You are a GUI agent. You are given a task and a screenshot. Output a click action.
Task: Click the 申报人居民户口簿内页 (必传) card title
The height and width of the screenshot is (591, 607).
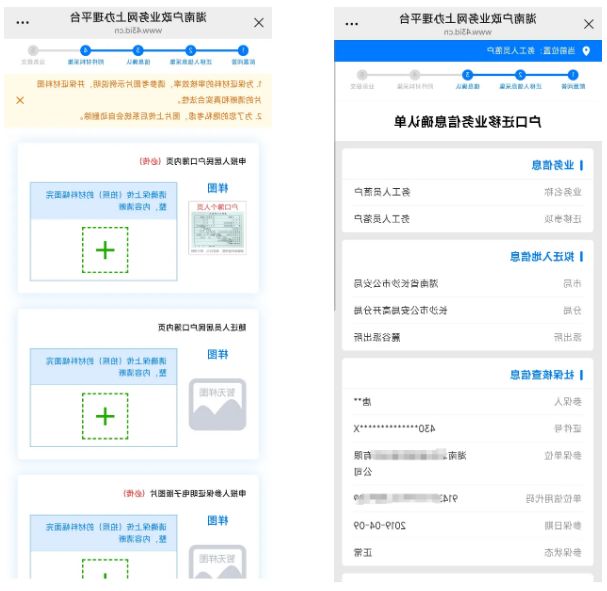[x=192, y=161]
